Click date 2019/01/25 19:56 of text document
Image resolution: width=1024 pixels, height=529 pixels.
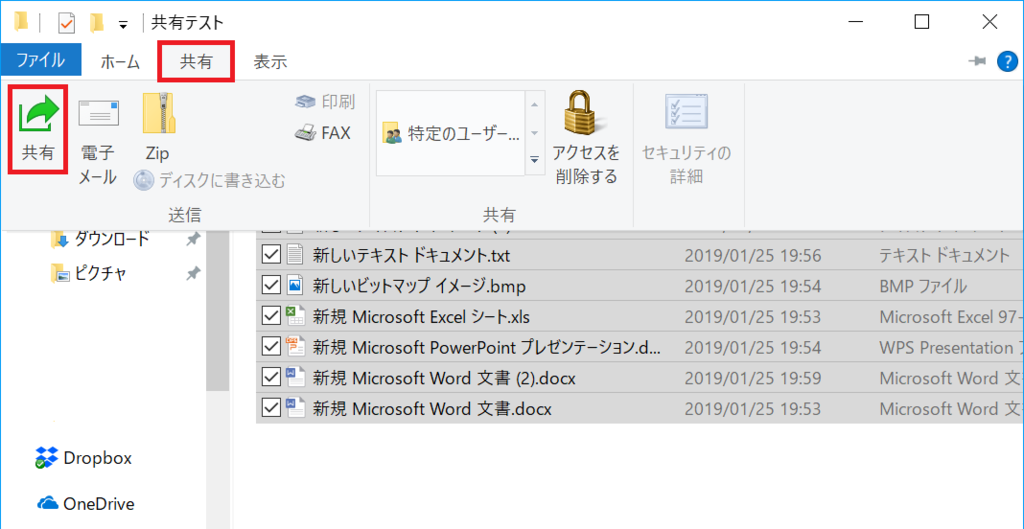pos(753,255)
